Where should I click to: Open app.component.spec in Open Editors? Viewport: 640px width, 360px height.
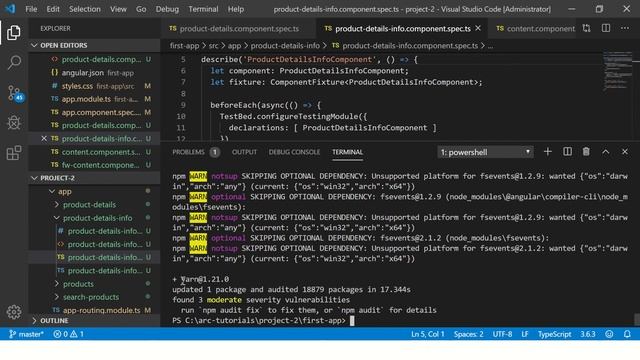coord(94,112)
